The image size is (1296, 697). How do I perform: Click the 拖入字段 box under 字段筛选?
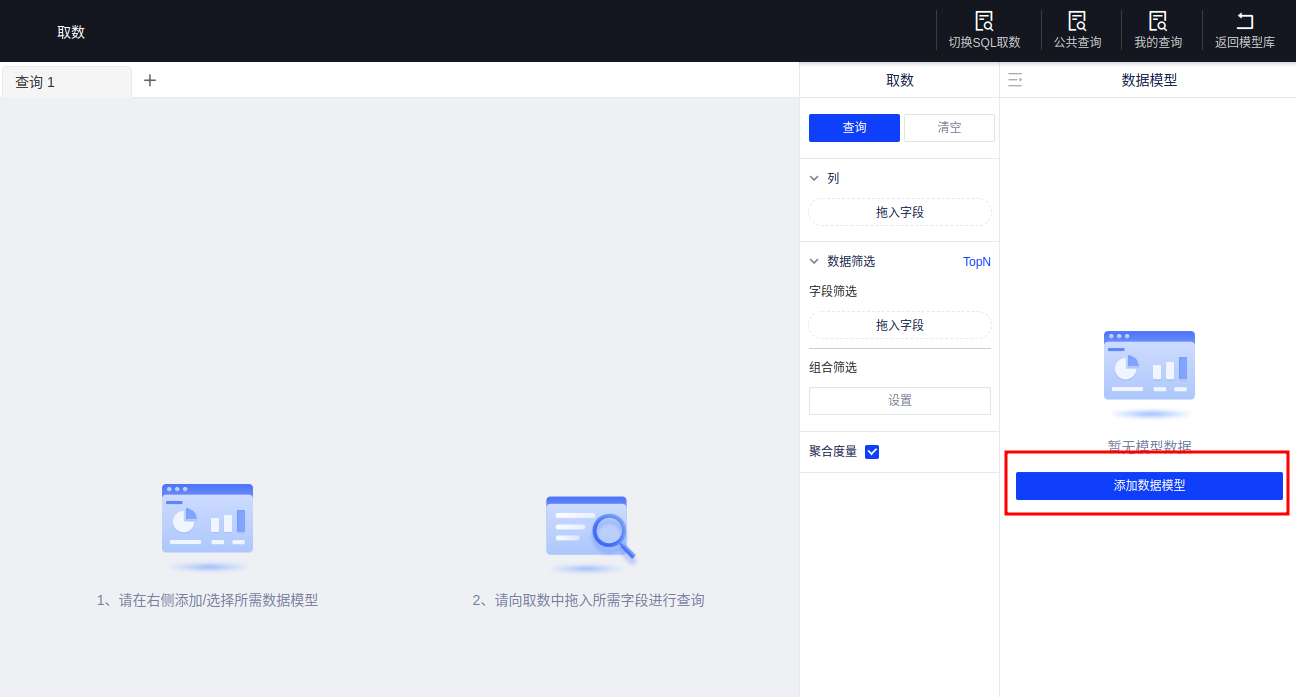point(899,325)
